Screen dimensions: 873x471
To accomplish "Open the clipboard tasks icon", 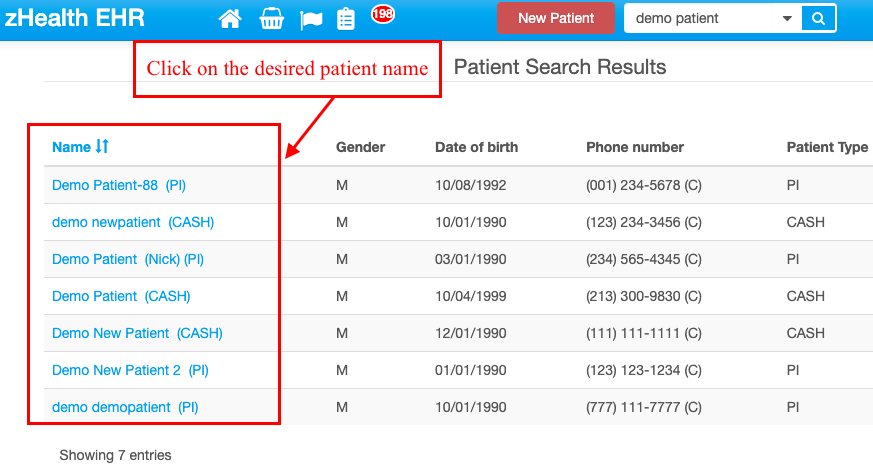I will pyautogui.click(x=346, y=18).
